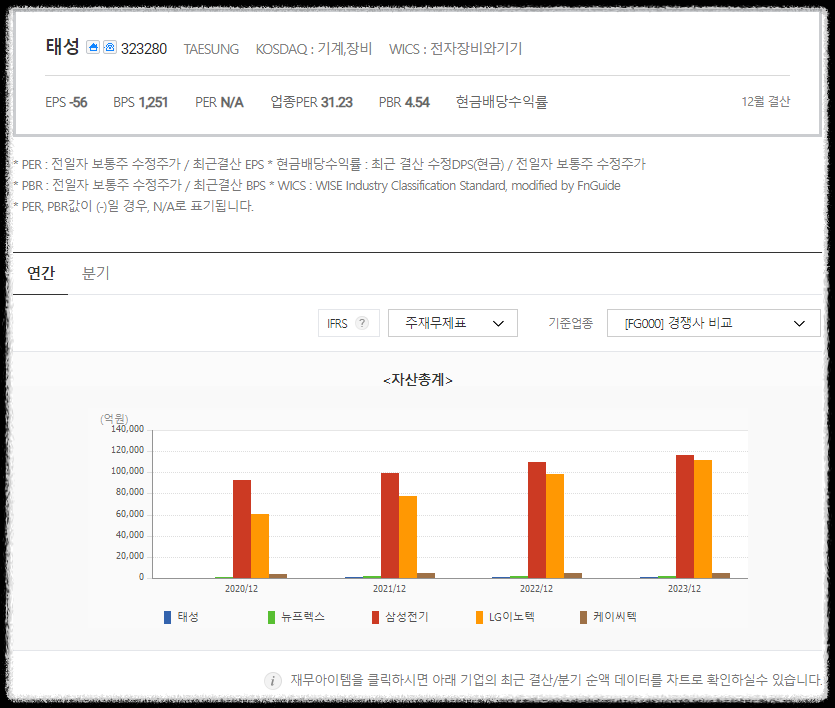
Task: Click the PBR 4.54 value
Action: (404, 102)
